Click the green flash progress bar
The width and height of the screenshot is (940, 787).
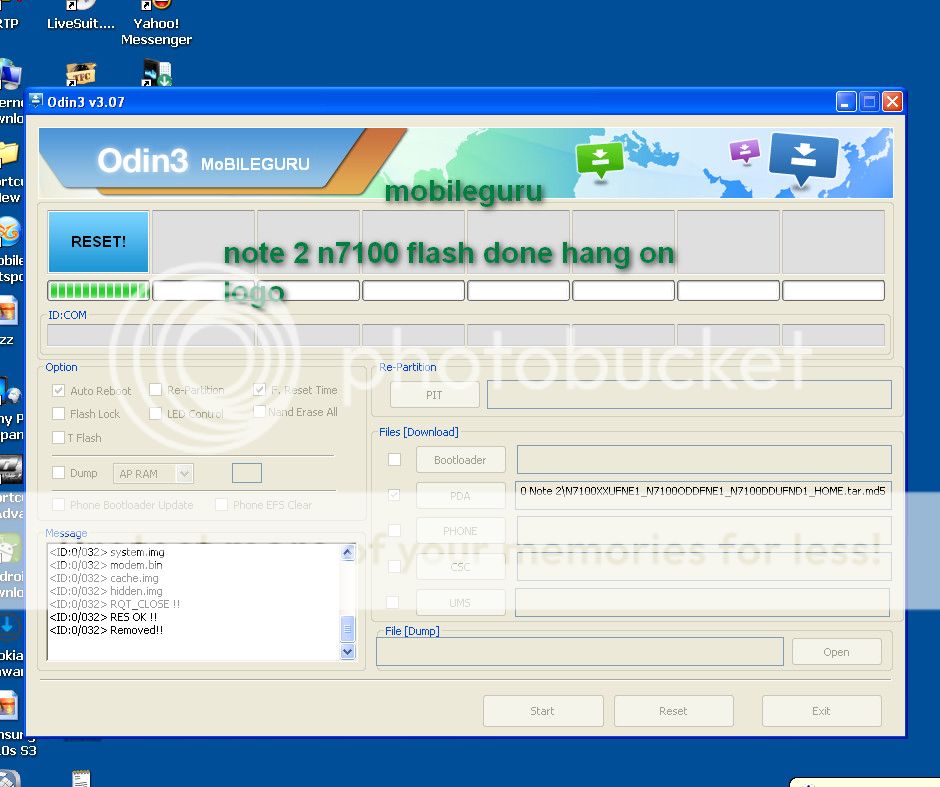click(99, 291)
